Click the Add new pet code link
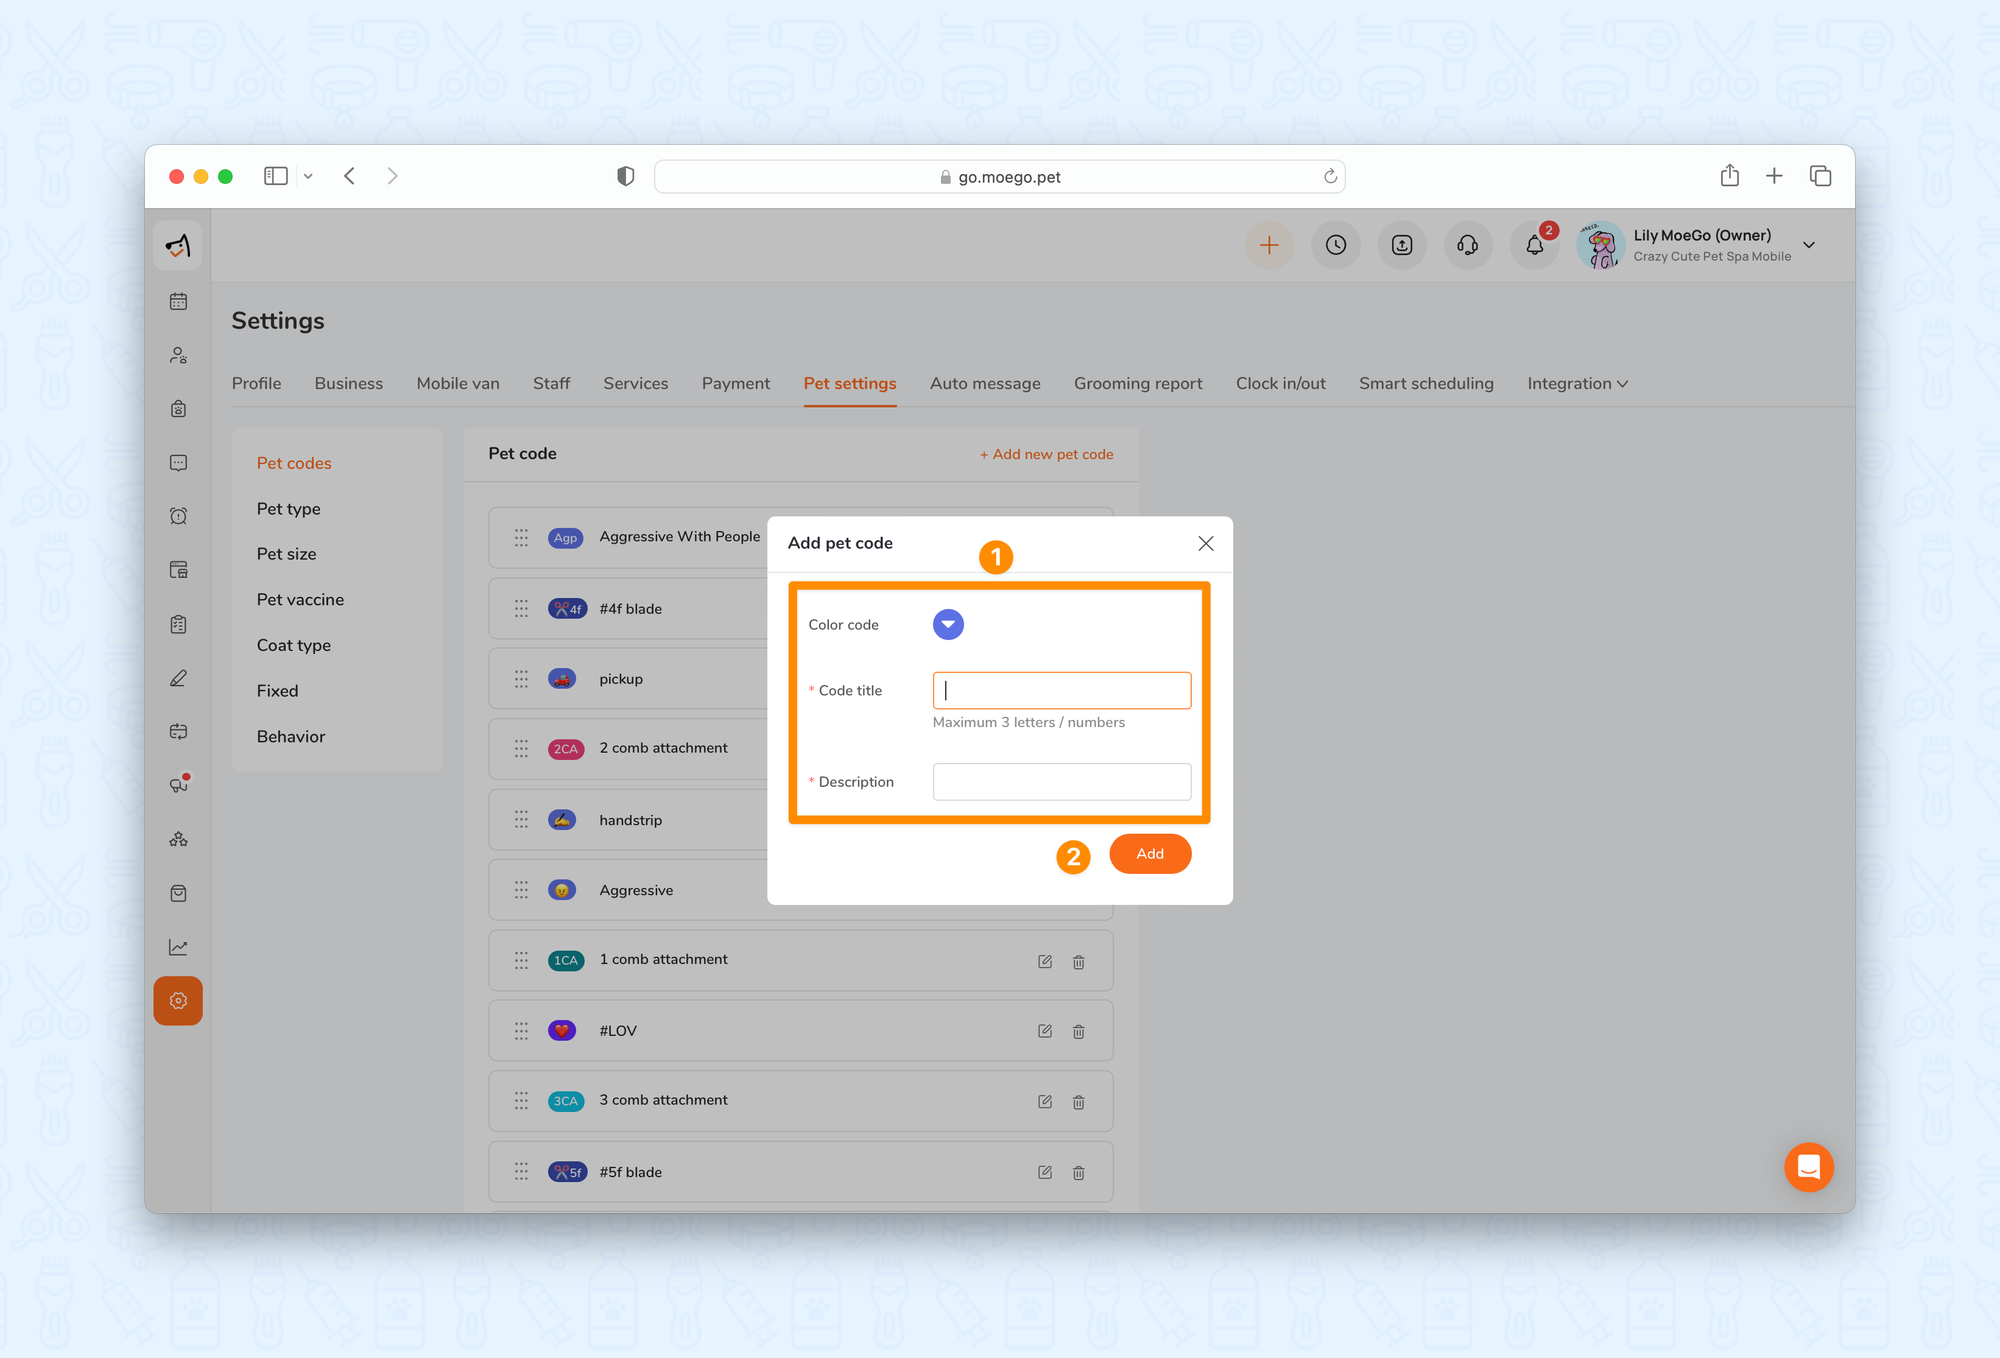Image resolution: width=2000 pixels, height=1358 pixels. 1046,454
